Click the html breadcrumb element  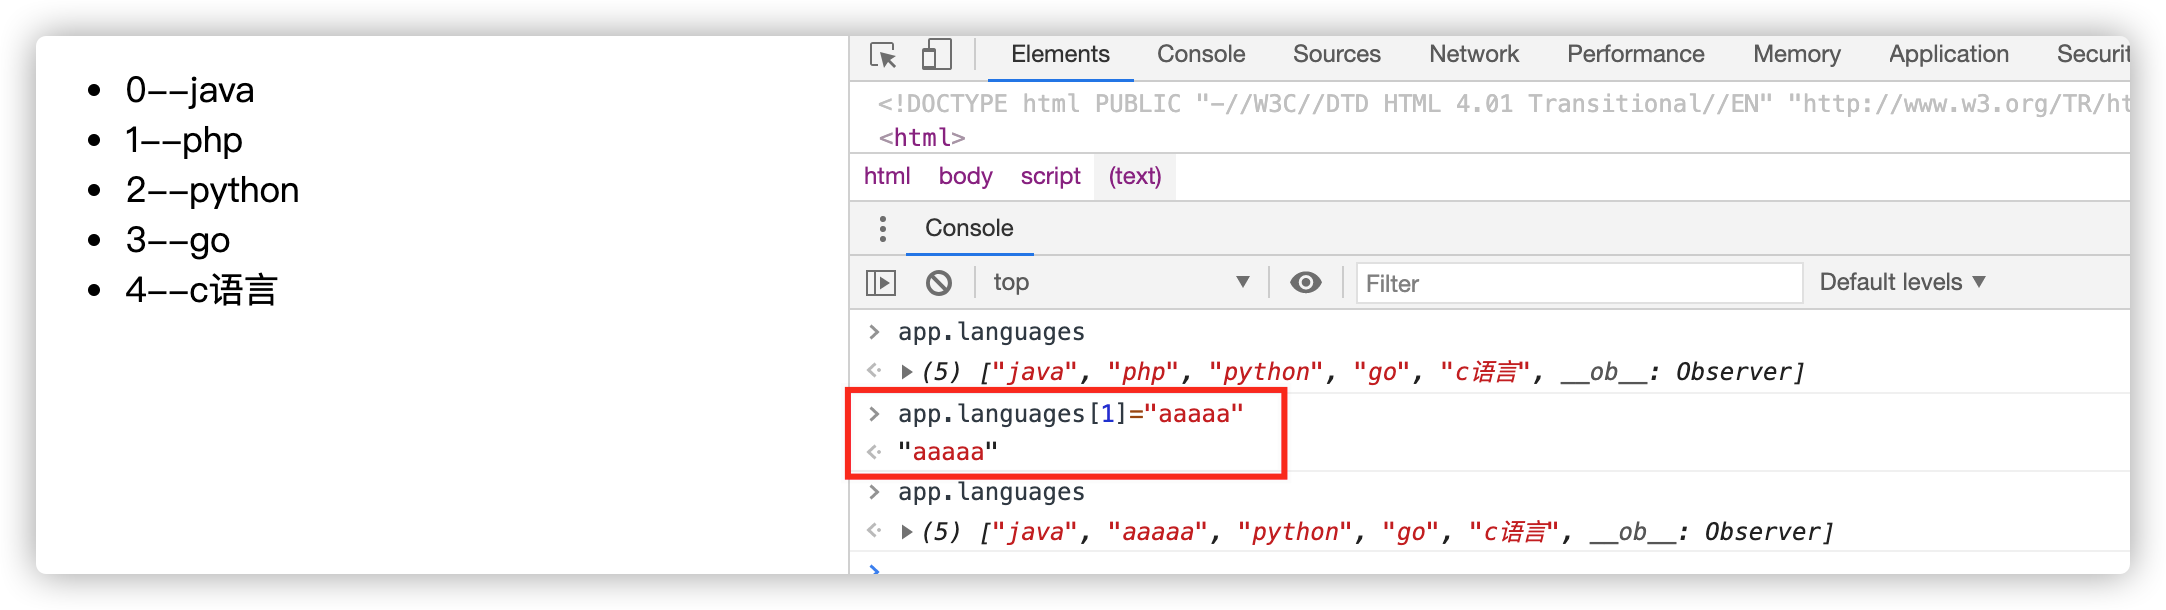(887, 177)
